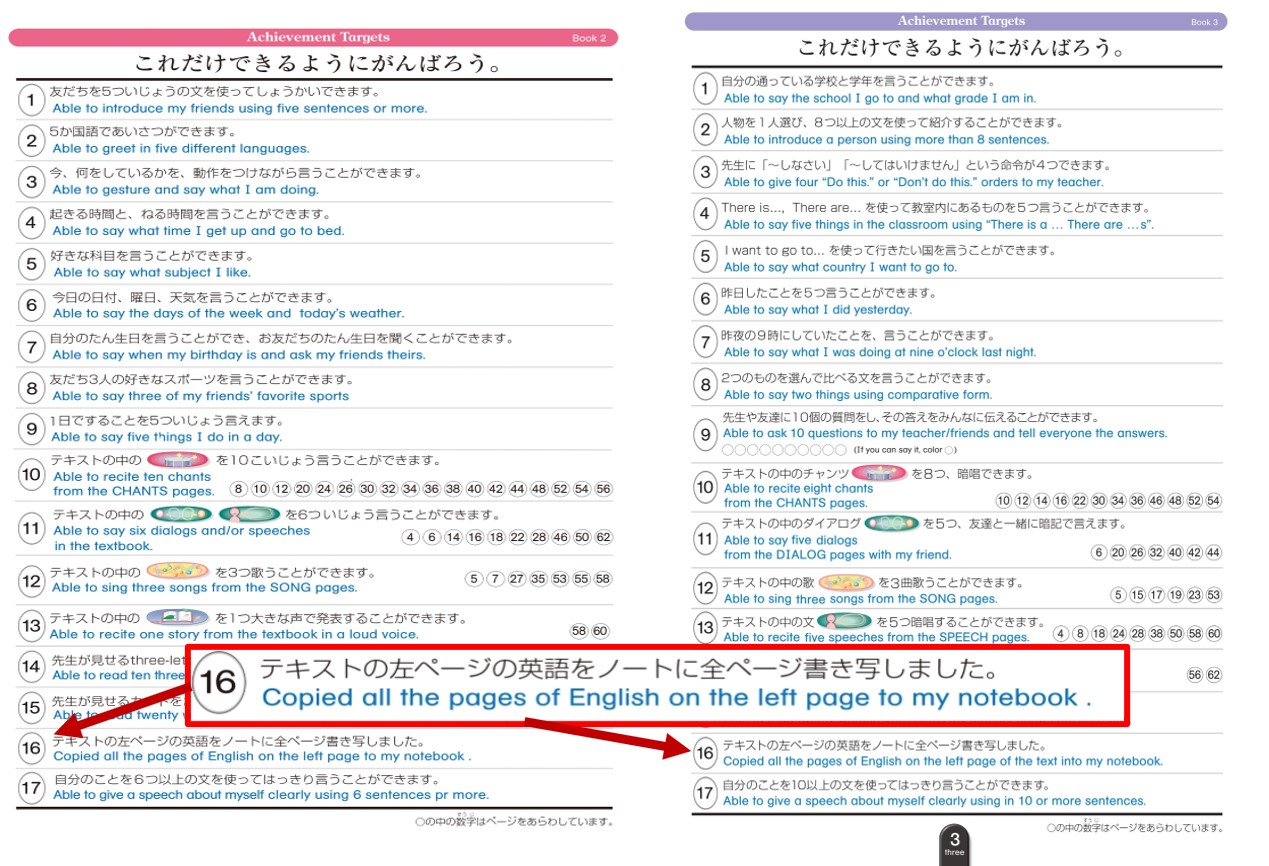The height and width of the screenshot is (866, 1269).
Task: Click page number 56 in Book 2 chants row
Action: 603,489
